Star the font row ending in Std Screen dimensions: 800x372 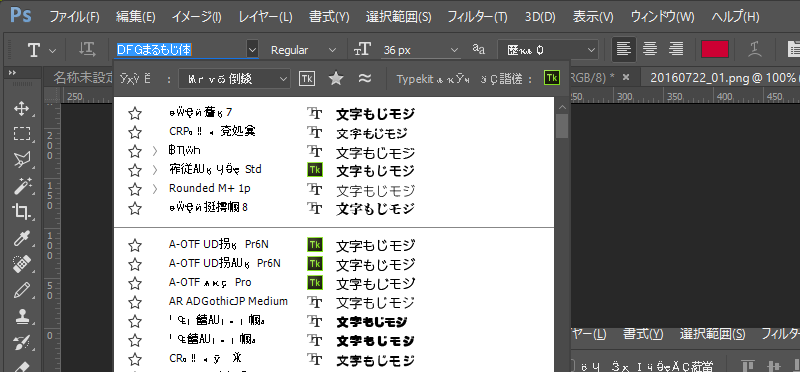pyautogui.click(x=135, y=170)
